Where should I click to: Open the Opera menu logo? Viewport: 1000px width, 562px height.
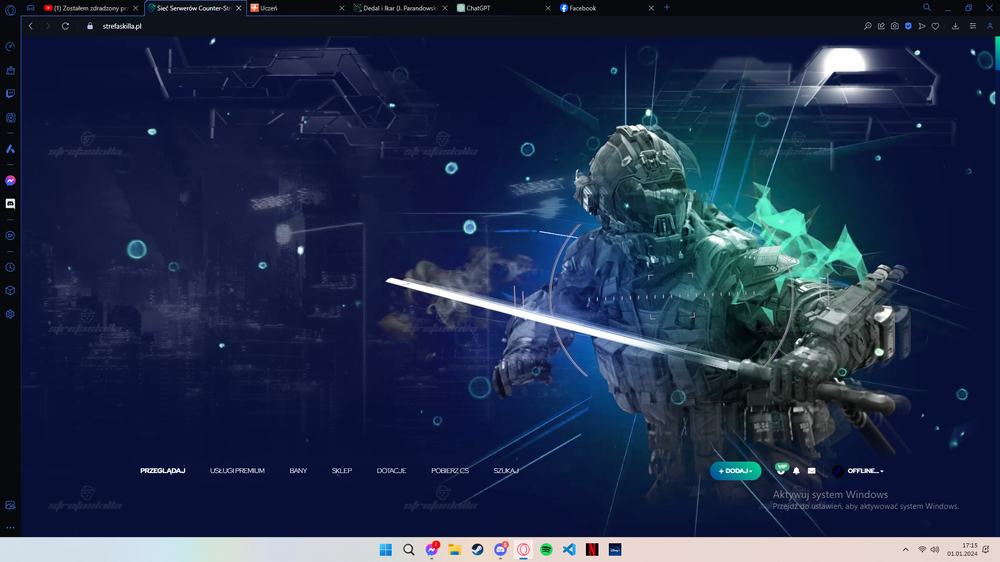pyautogui.click(x=10, y=10)
